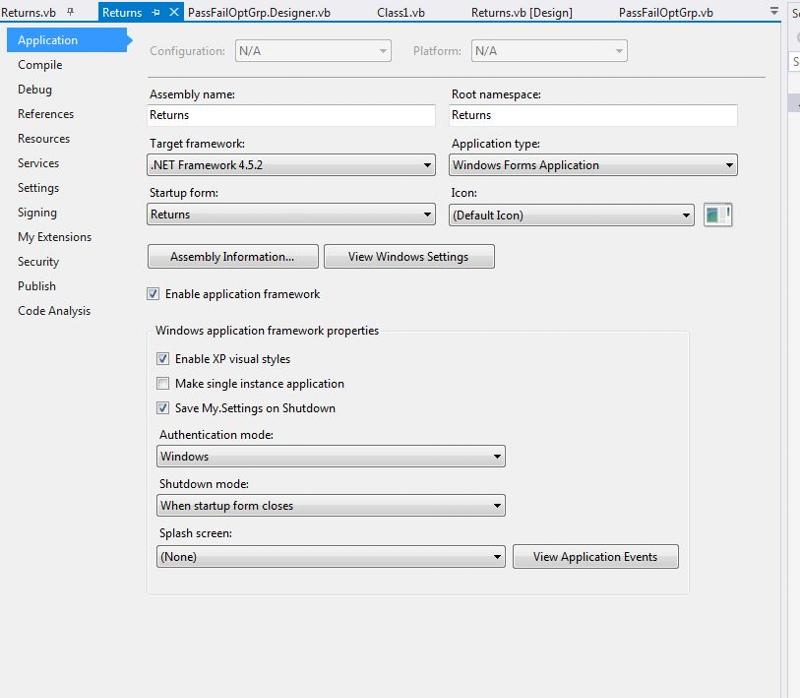Screen dimensions: 800x698
Task: Click View Application Events
Action: coord(596,556)
